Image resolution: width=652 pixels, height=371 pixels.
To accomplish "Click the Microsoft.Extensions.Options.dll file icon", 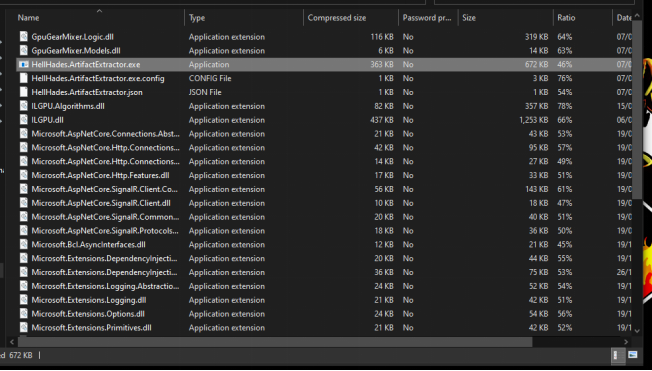I will click(x=24, y=314).
